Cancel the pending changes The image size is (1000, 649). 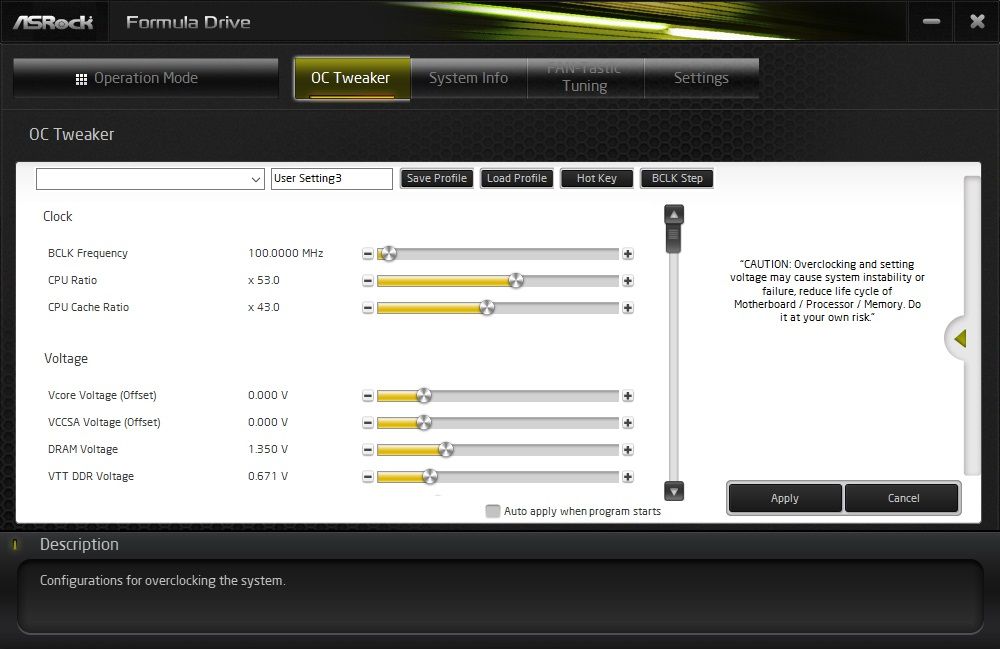coord(903,498)
